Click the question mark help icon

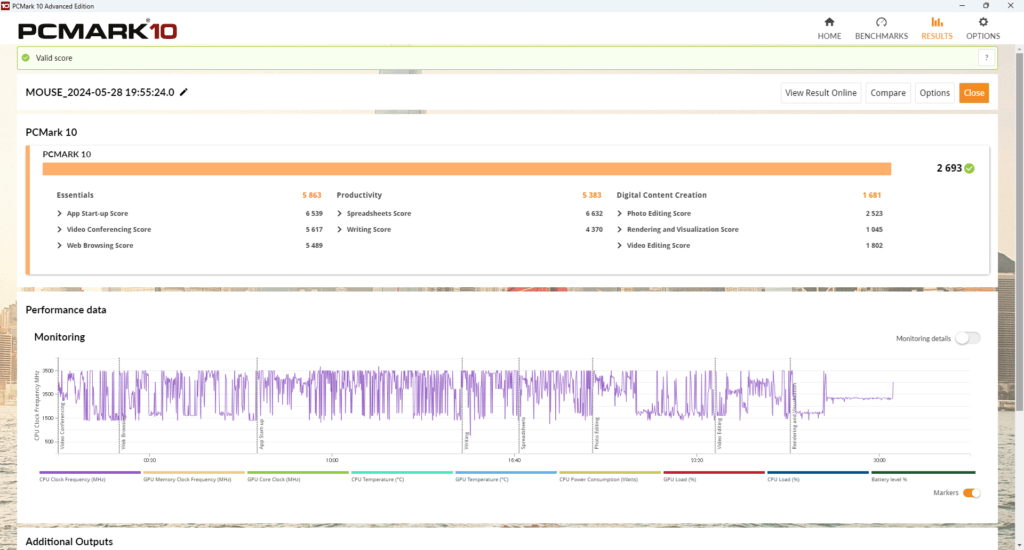click(x=985, y=58)
